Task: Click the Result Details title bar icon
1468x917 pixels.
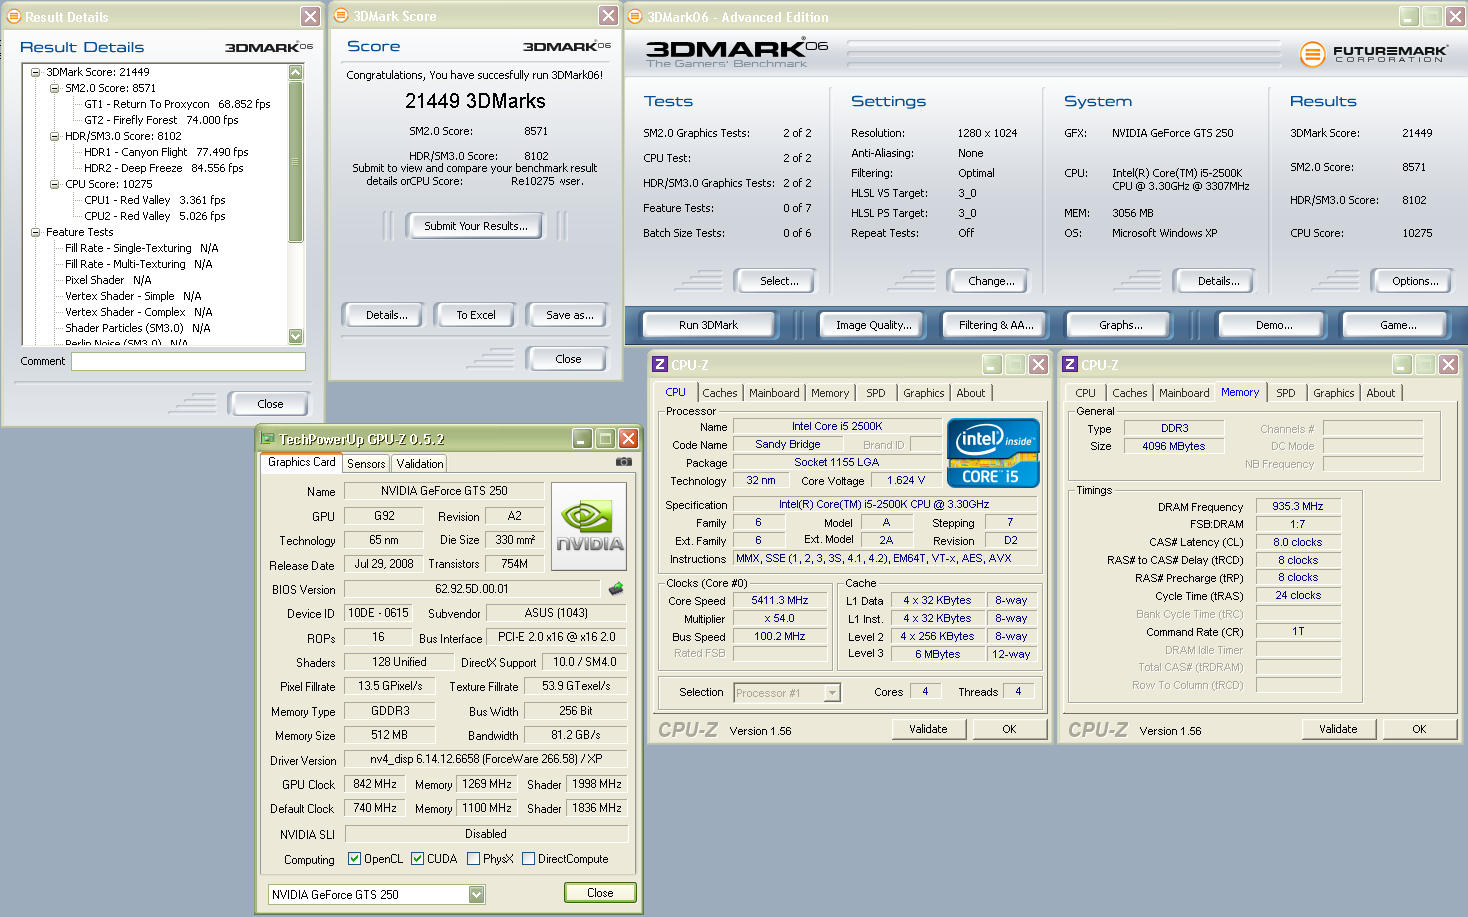Action: coord(14,16)
